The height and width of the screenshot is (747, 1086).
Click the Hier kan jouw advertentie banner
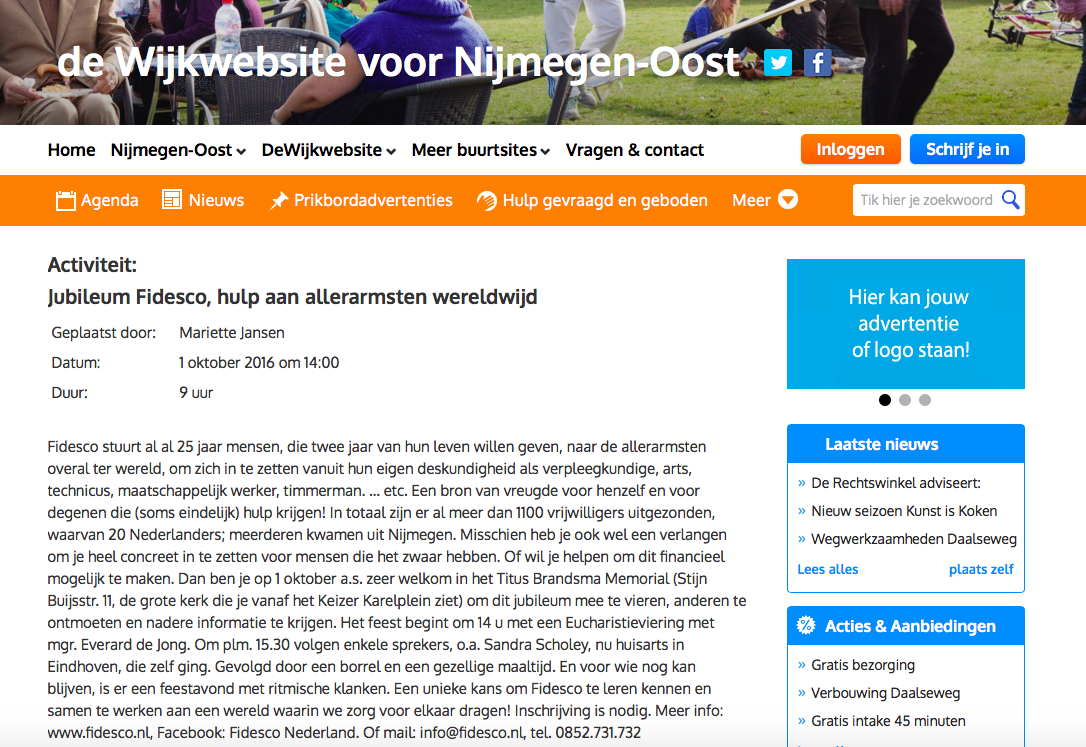pos(906,324)
